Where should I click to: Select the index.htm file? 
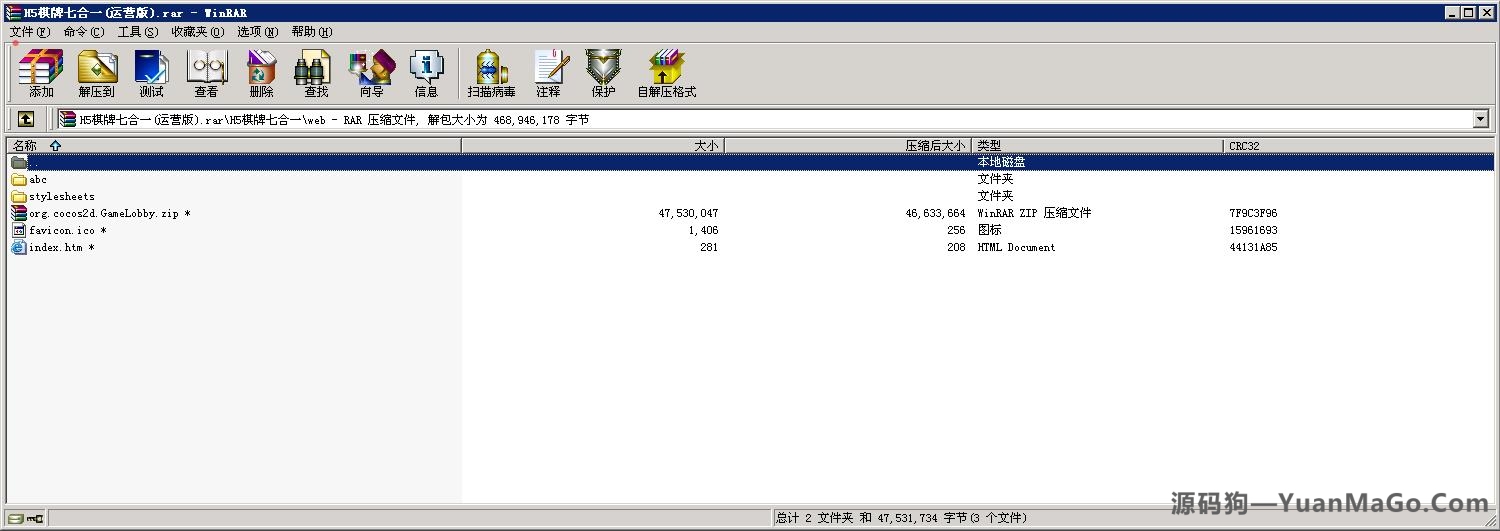pyautogui.click(x=55, y=248)
